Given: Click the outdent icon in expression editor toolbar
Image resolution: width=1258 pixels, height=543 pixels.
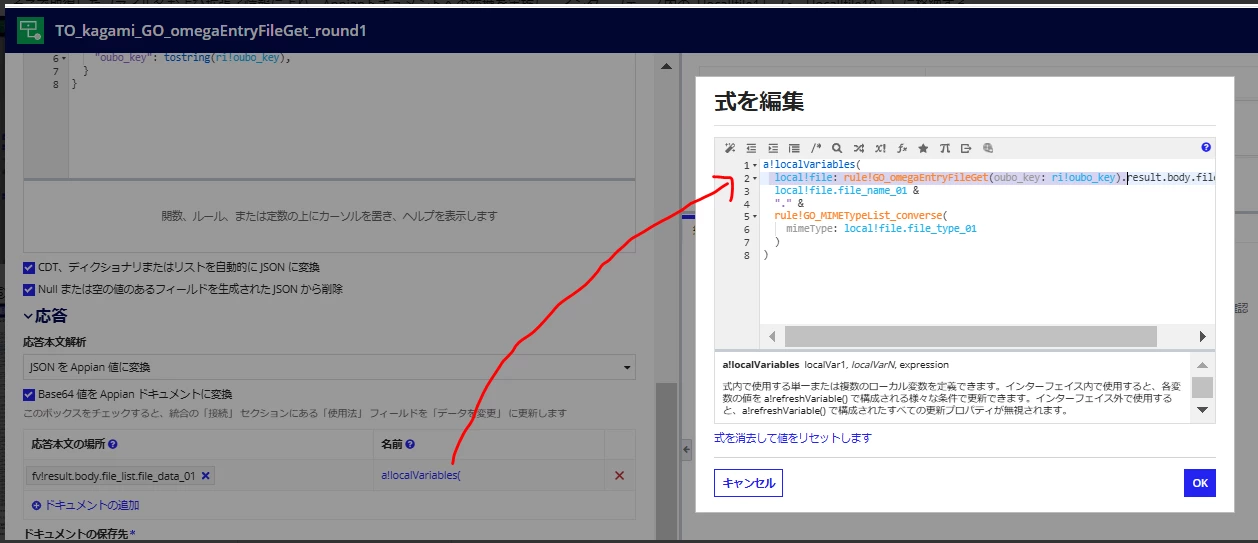Looking at the screenshot, I should (x=752, y=148).
